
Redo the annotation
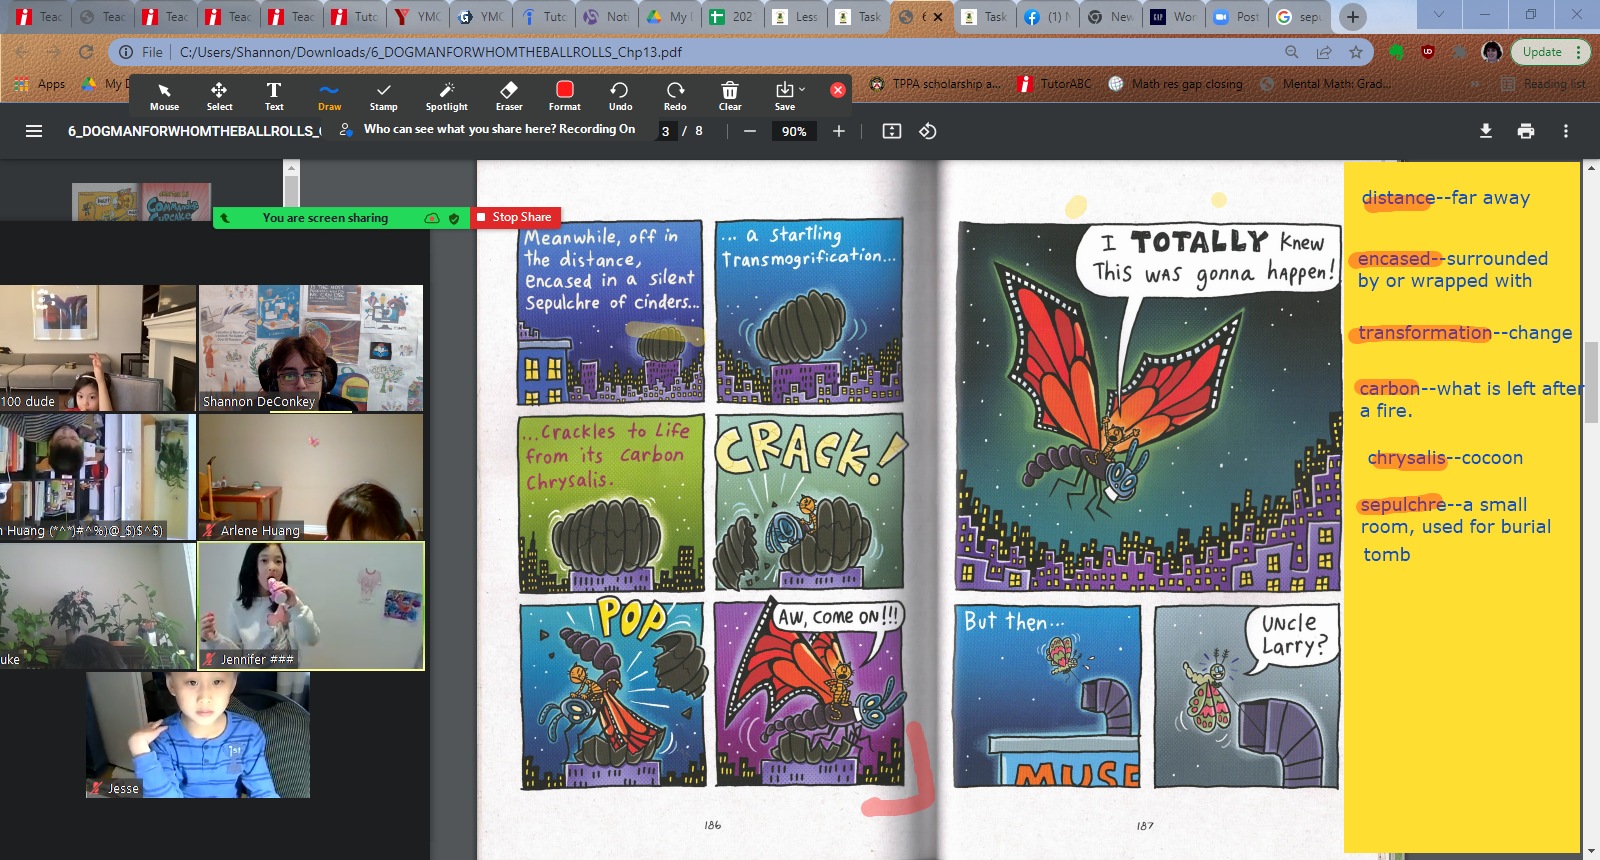coord(675,96)
